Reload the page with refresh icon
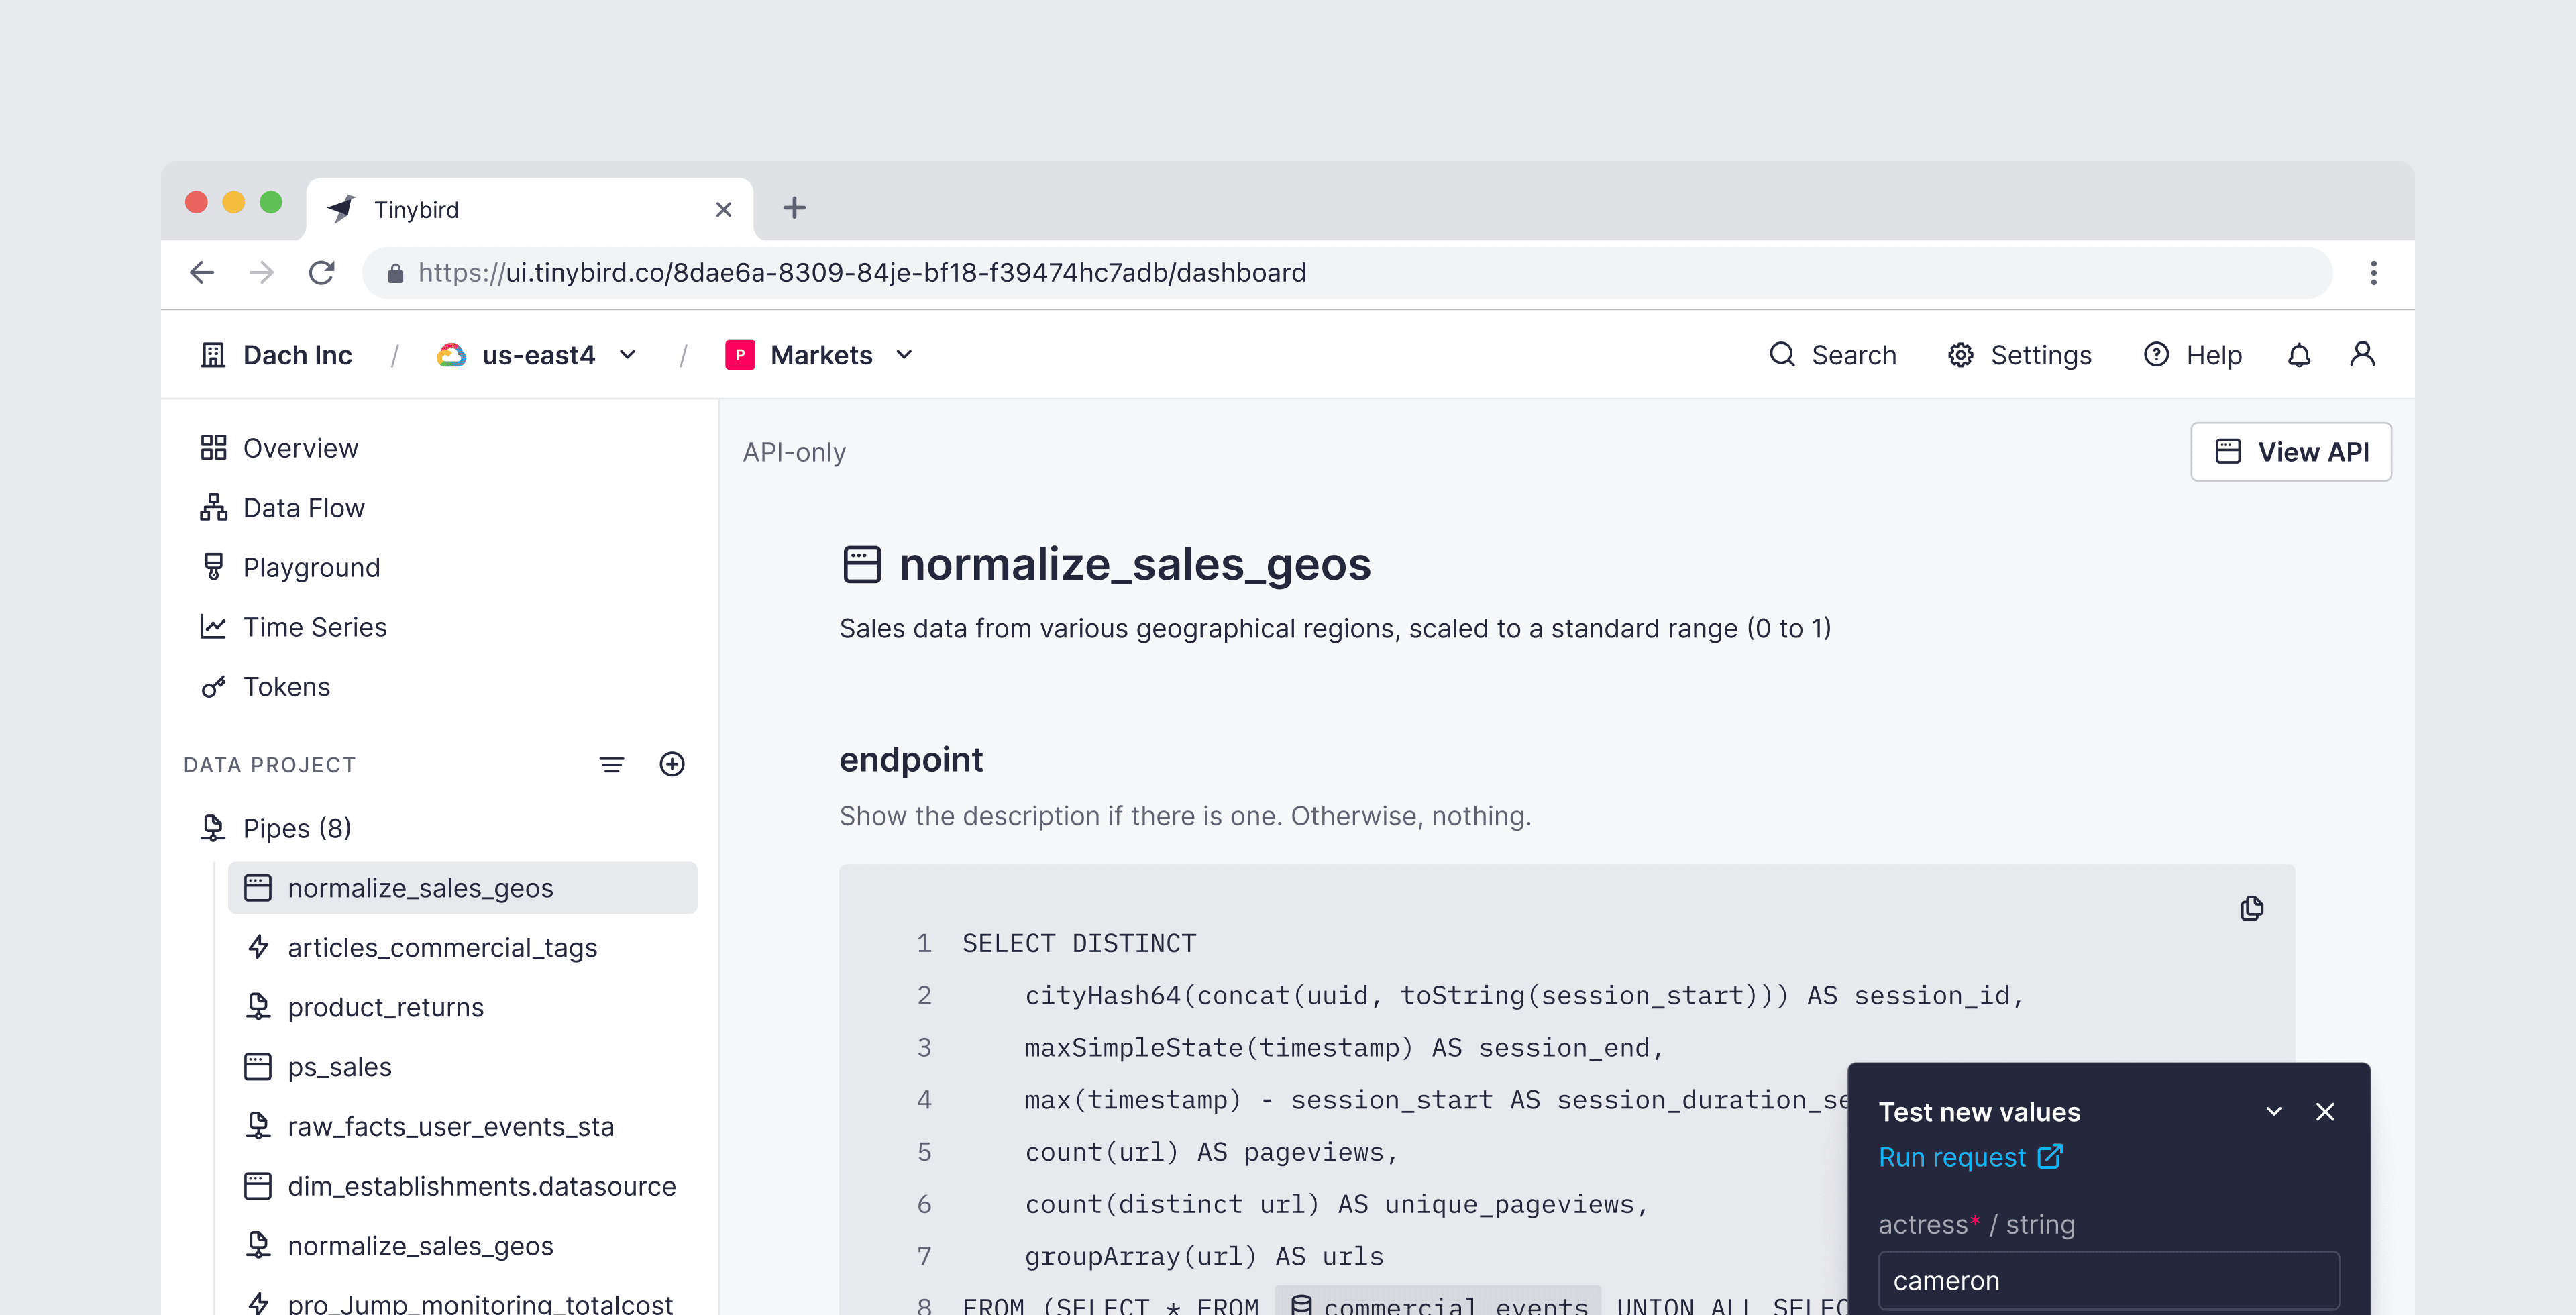2576x1315 pixels. tap(321, 272)
